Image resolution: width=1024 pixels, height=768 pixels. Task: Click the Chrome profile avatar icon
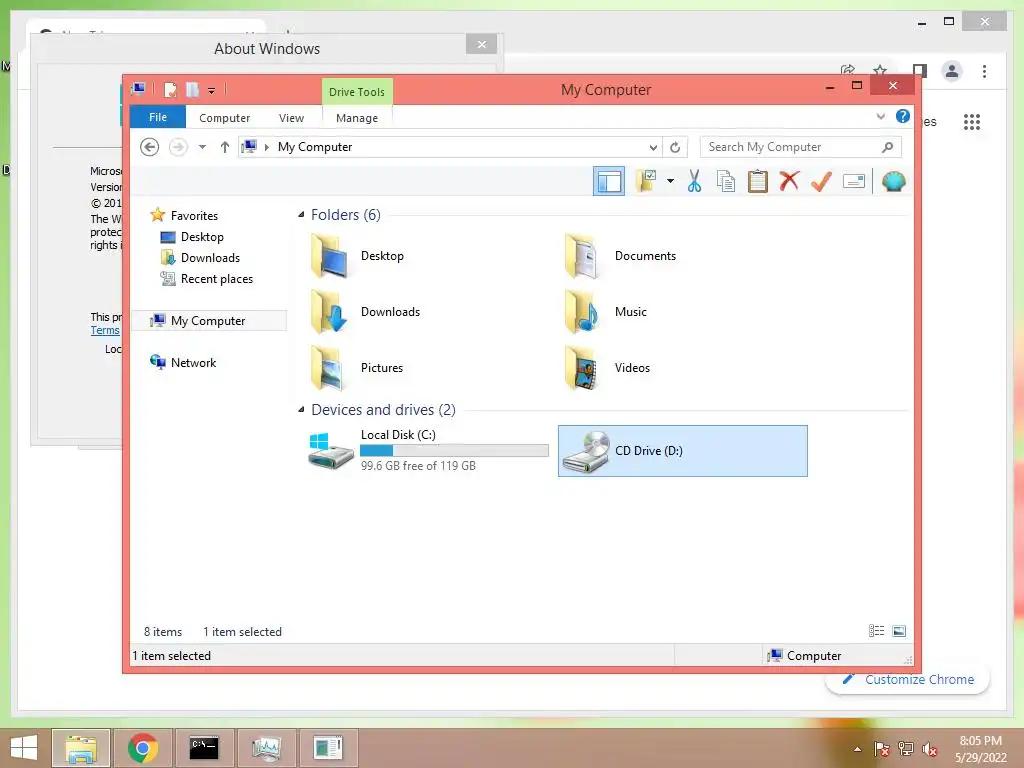point(952,71)
